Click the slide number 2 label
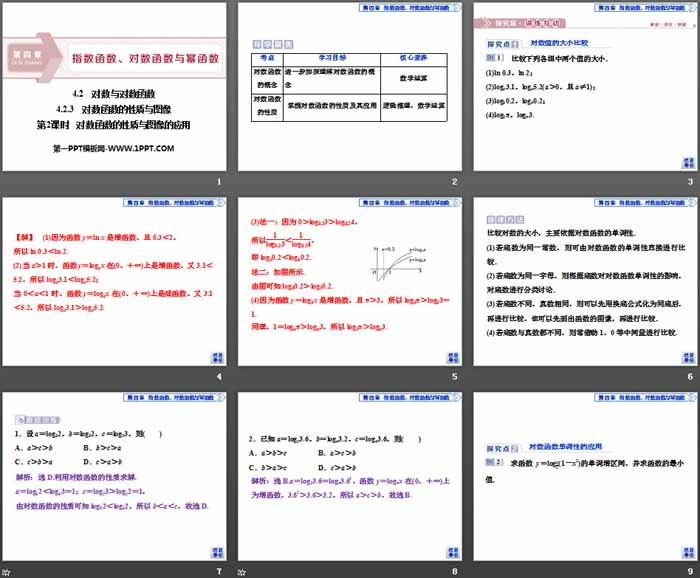This screenshot has width=700, height=578. 454,182
